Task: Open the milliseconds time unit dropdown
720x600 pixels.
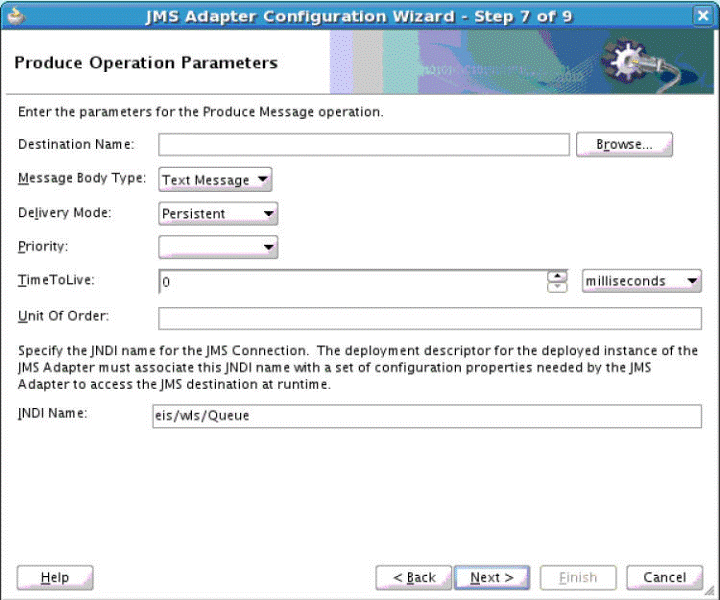Action: pyautogui.click(x=641, y=281)
